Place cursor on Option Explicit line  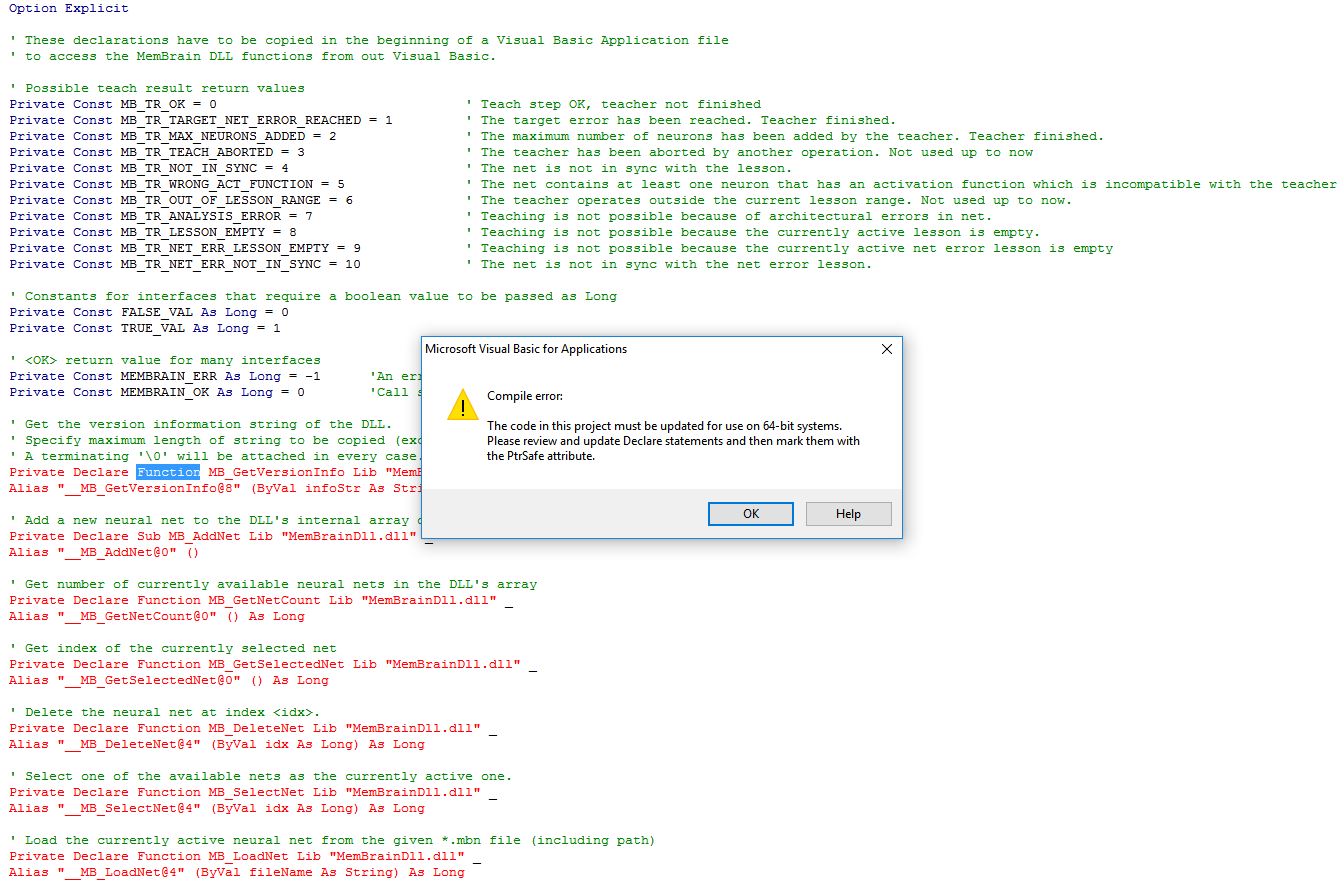click(68, 8)
